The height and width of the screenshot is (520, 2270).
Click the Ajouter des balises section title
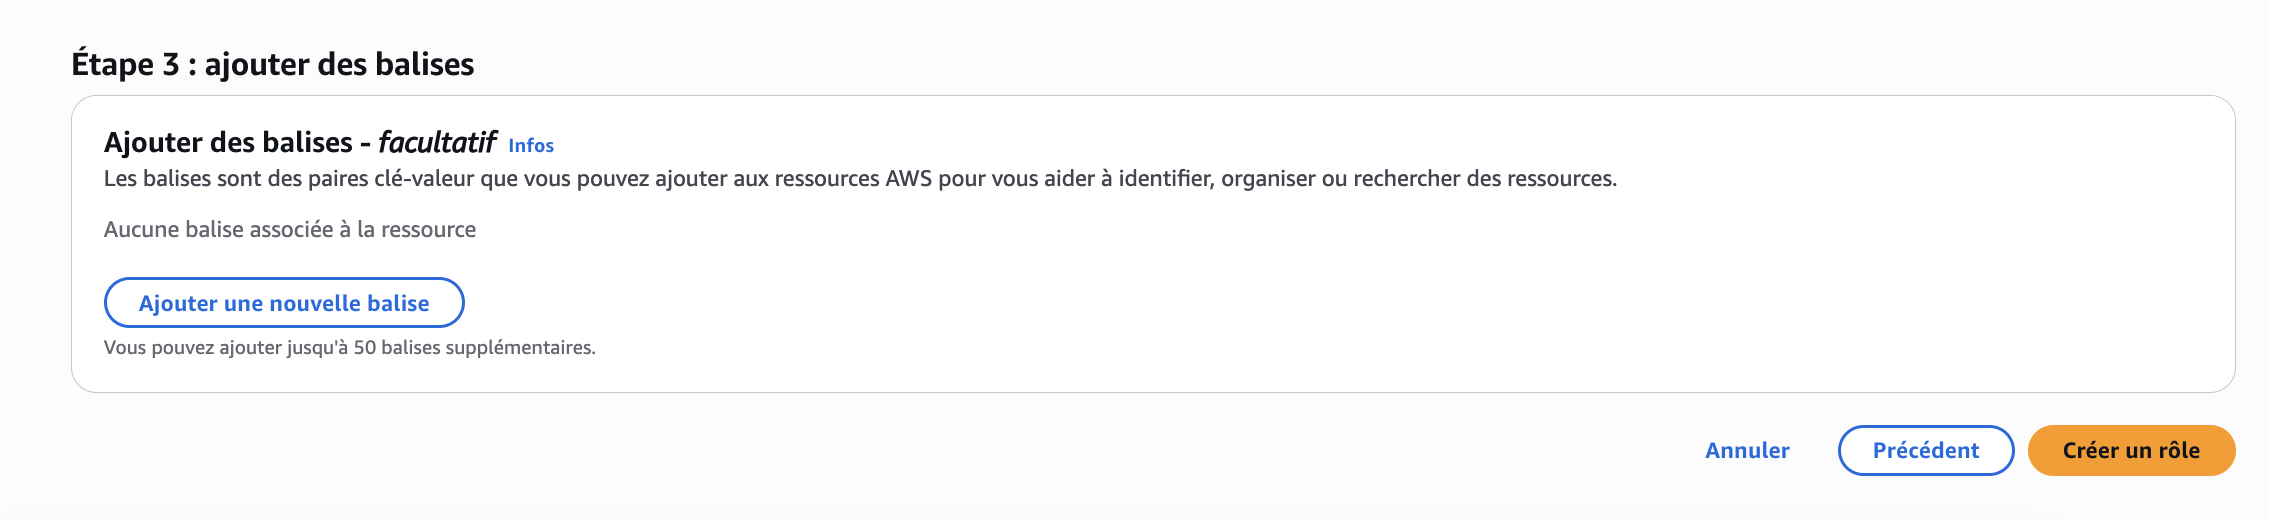(228, 143)
